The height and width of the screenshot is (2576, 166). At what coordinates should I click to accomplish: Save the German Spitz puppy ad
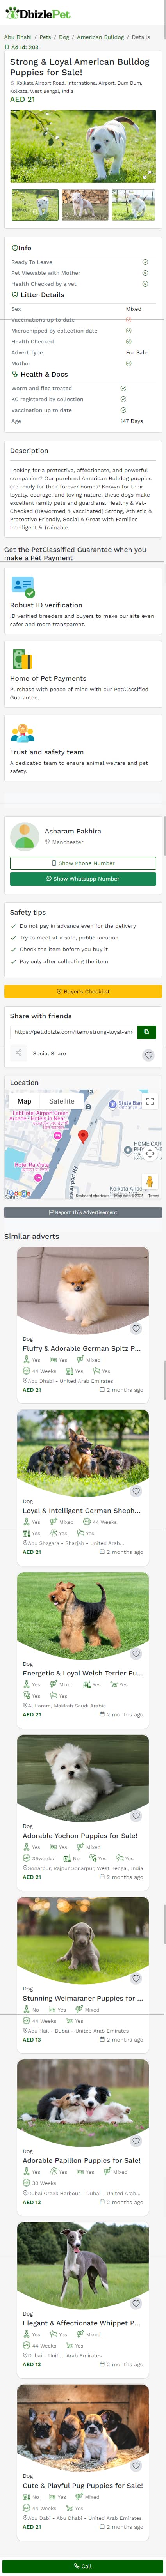(x=136, y=1329)
